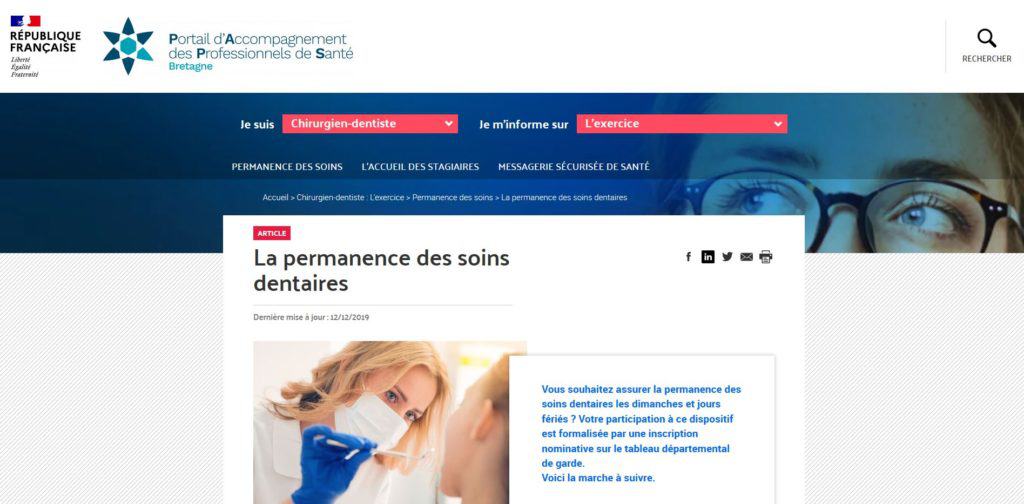
Task: Click the red ARTICLE tag
Action: coord(272,233)
